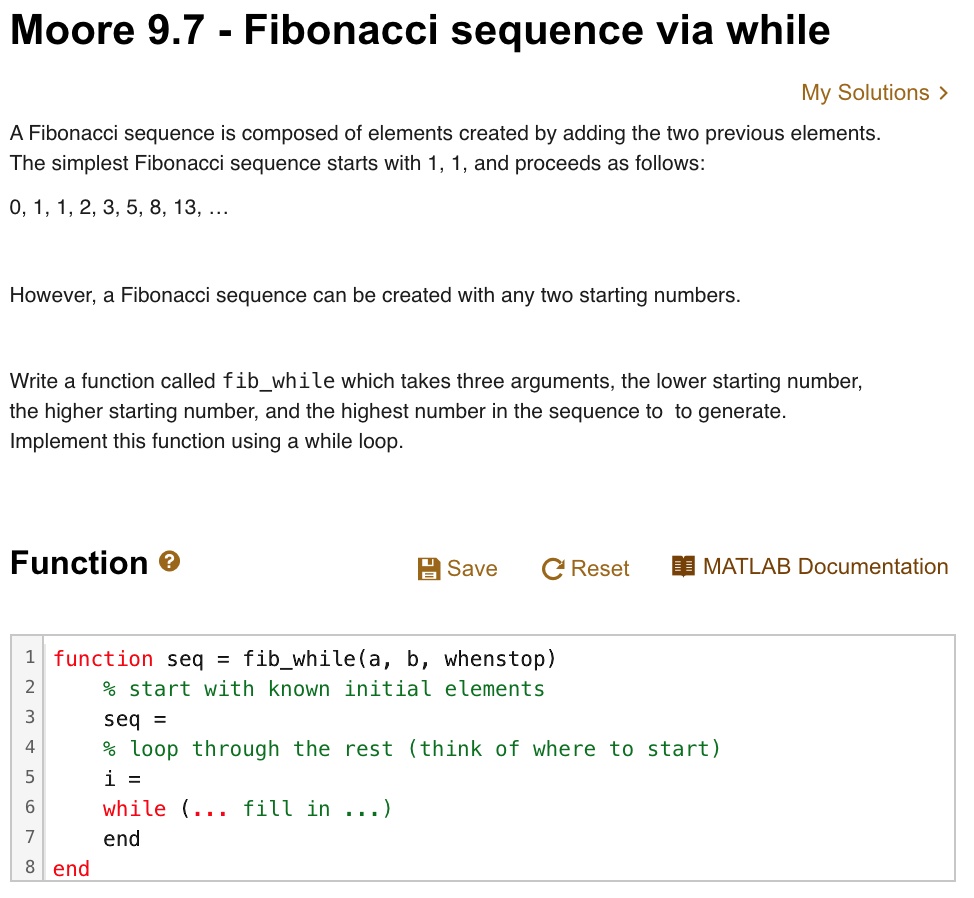Click the MATLAB Documentation book icon

[683, 567]
